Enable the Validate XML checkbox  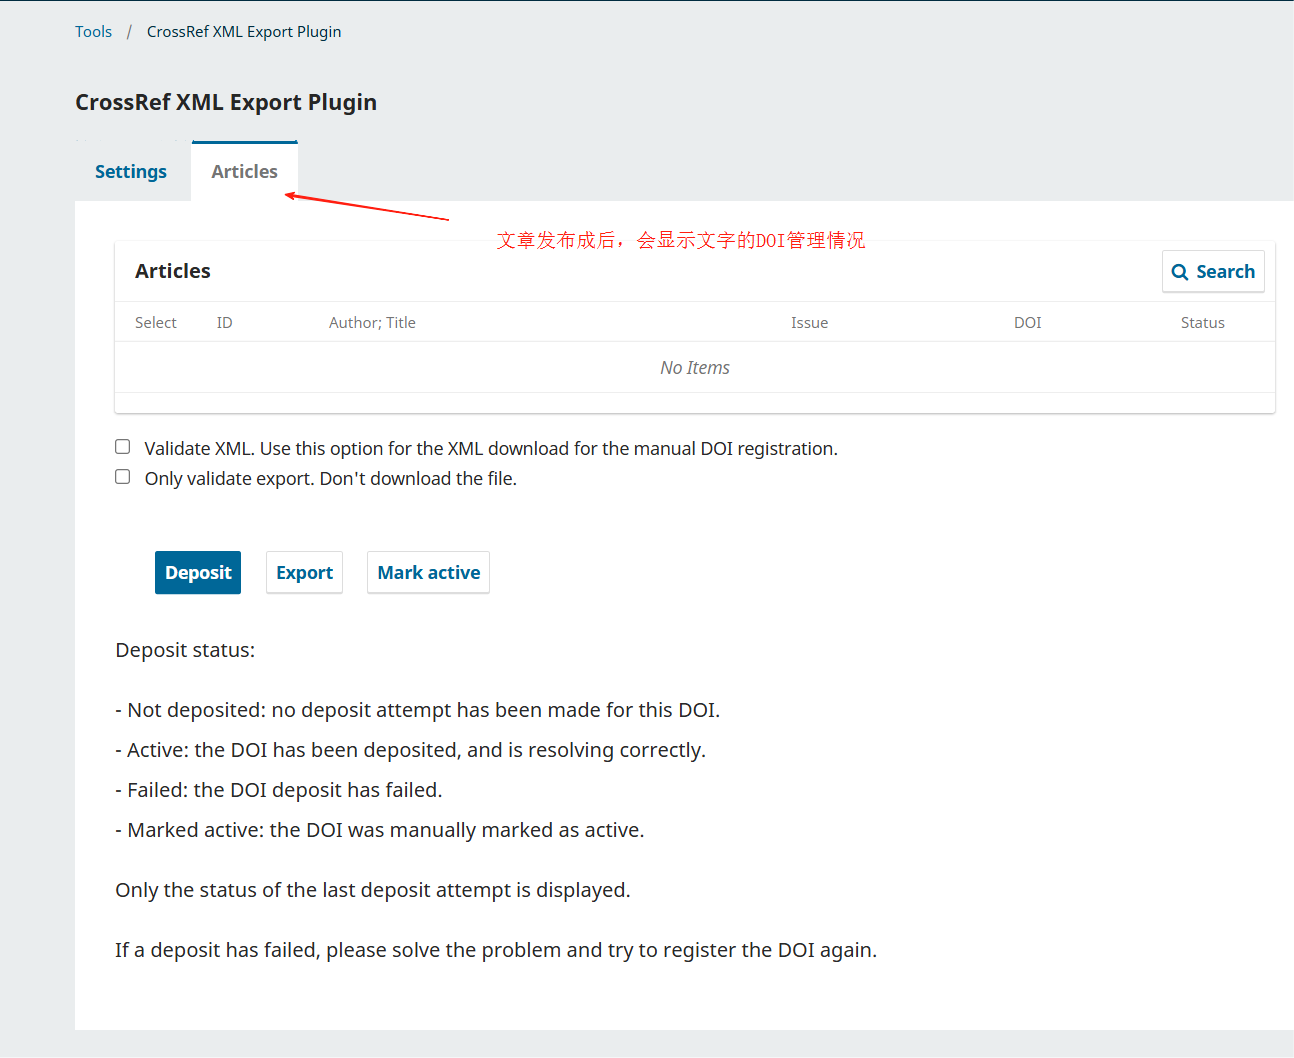(122, 446)
